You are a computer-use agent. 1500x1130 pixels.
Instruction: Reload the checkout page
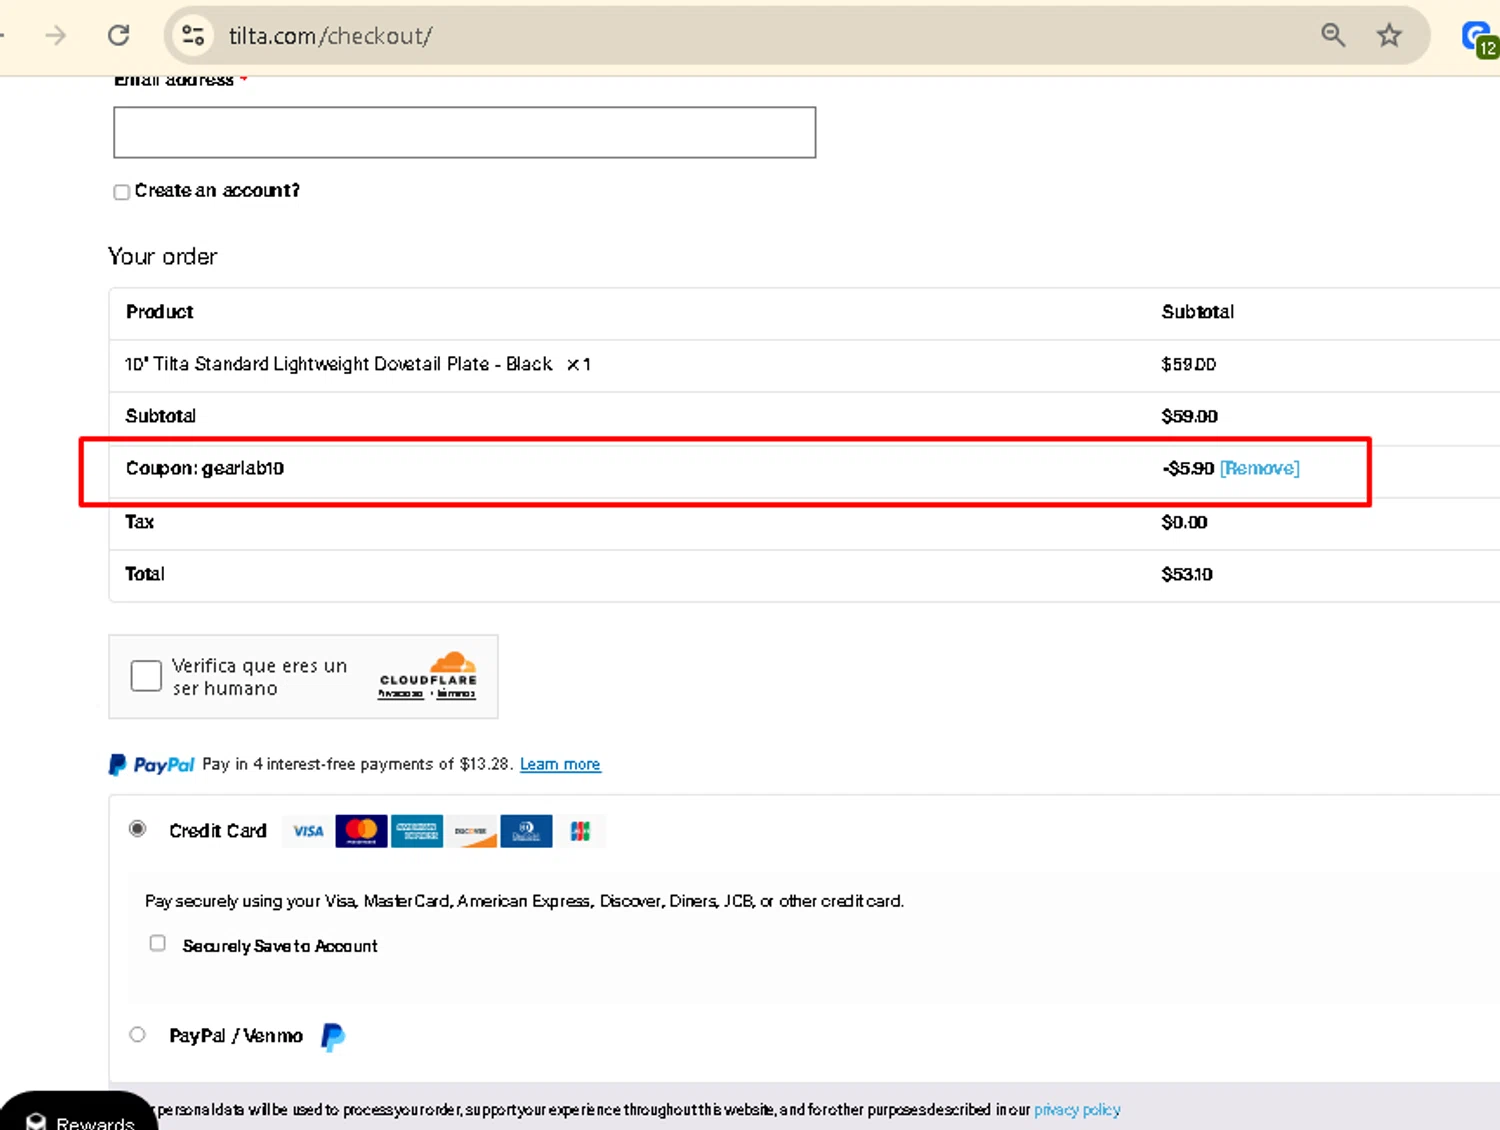click(x=119, y=36)
